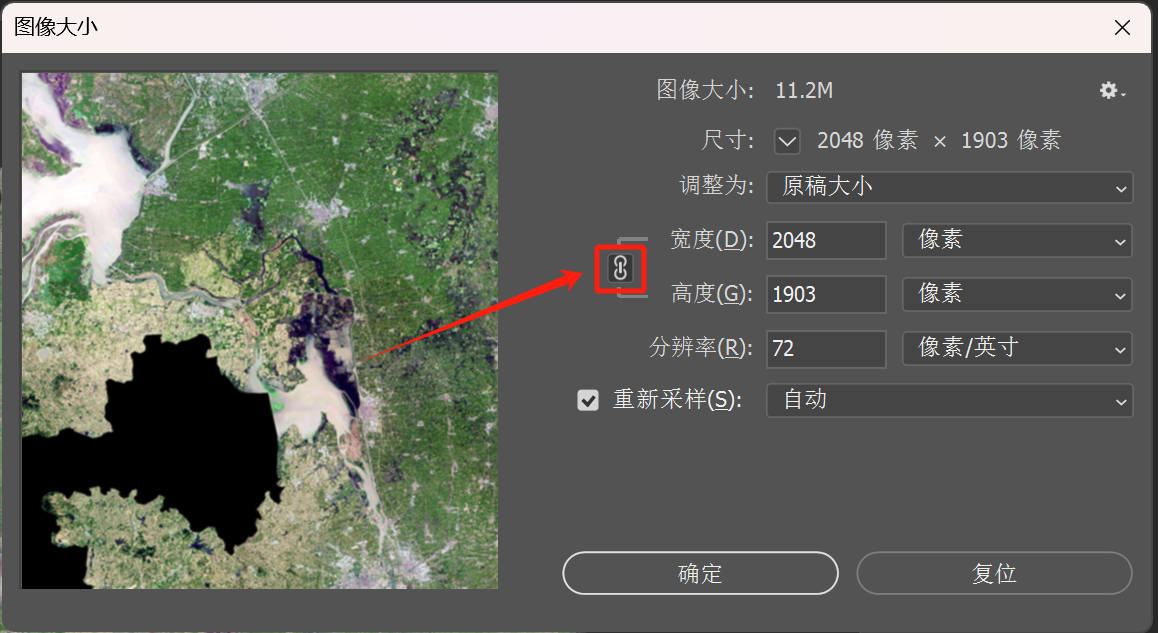
Task: Open the 调整为 preset dropdown
Action: [x=950, y=188]
